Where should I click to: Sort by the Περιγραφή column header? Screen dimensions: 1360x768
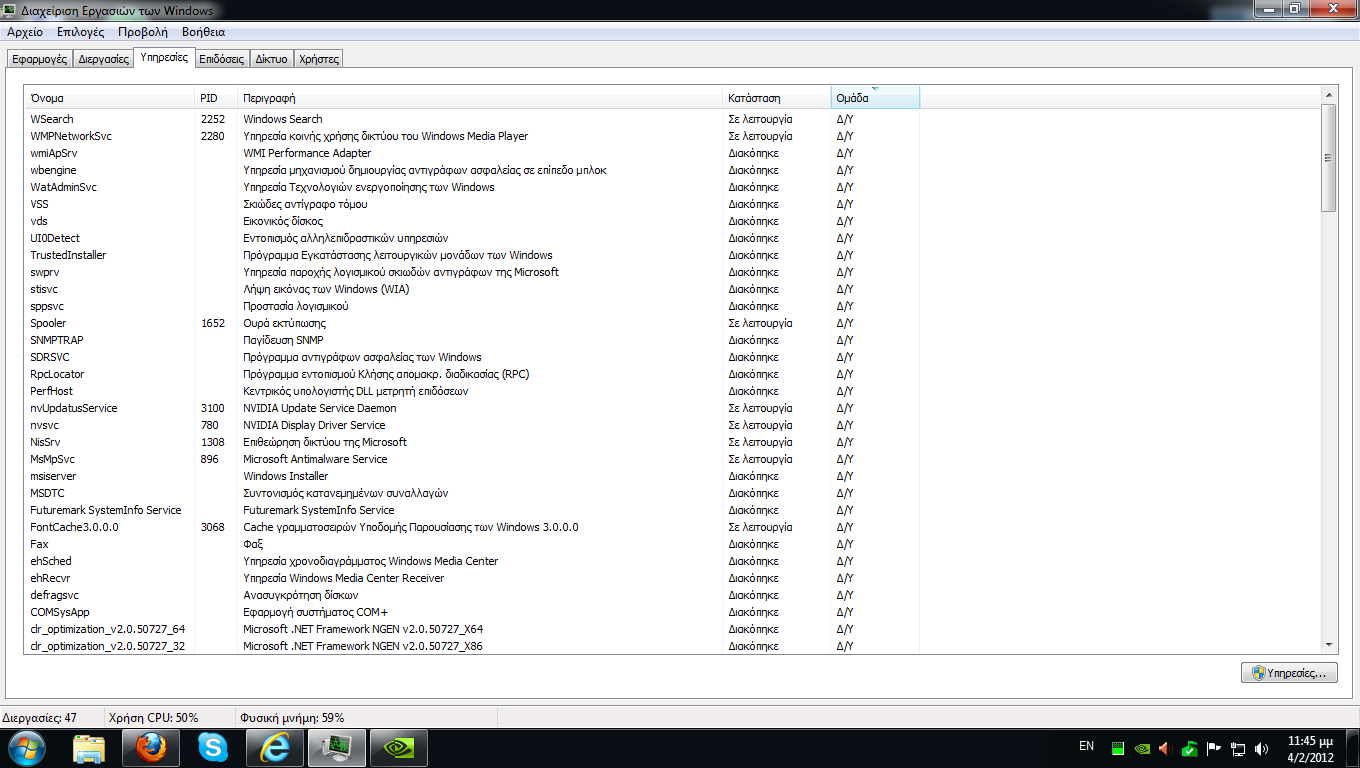pos(481,98)
